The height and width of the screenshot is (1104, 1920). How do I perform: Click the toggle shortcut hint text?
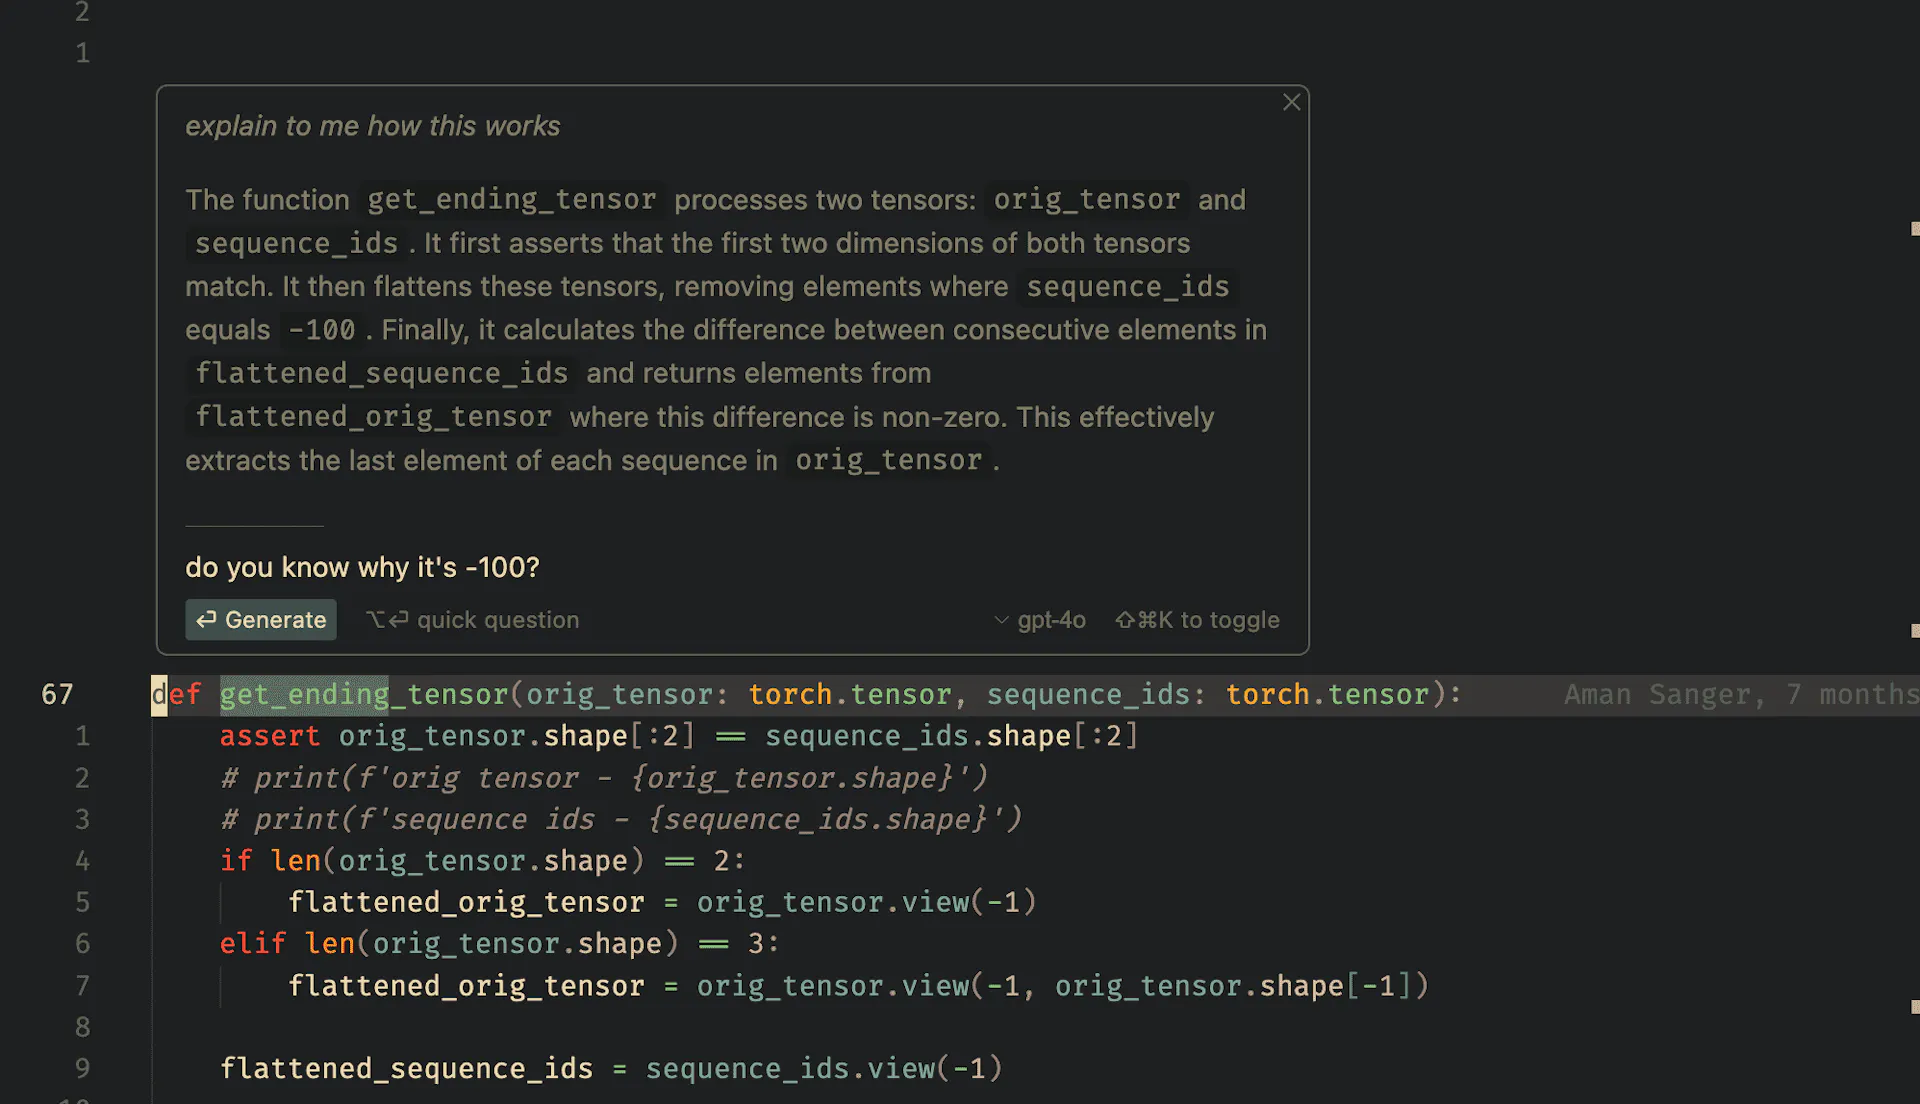1197,620
